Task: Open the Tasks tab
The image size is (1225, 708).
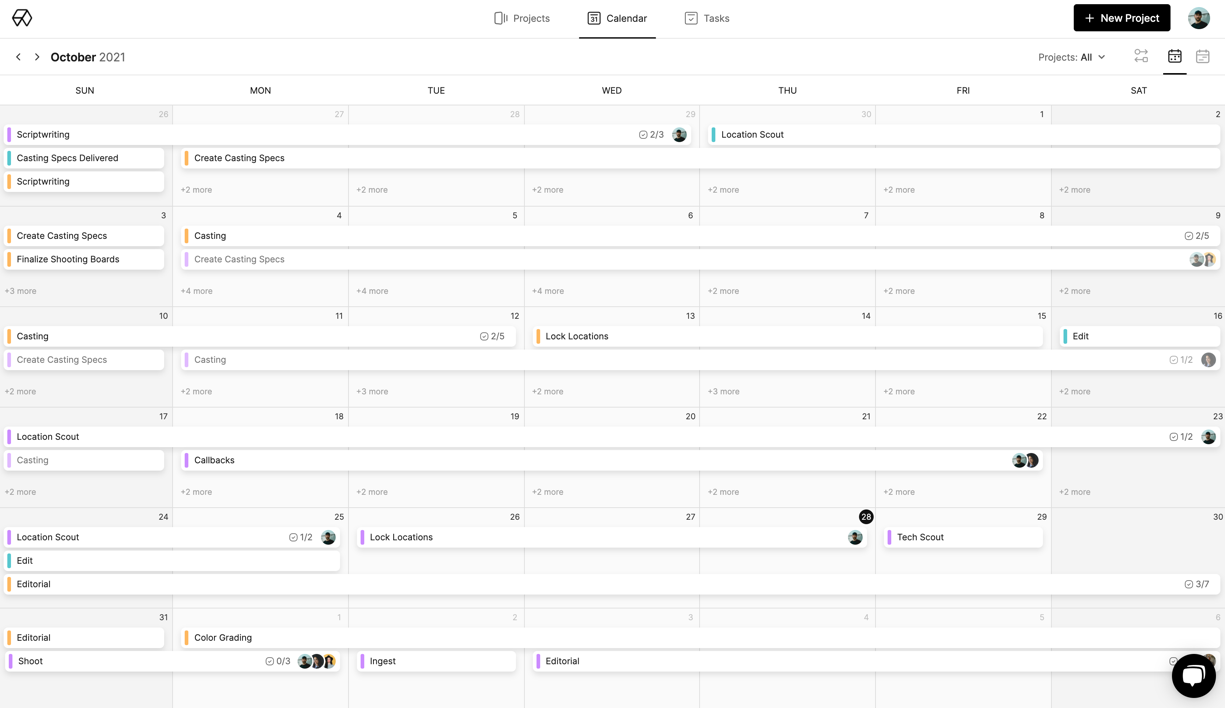Action: (706, 18)
